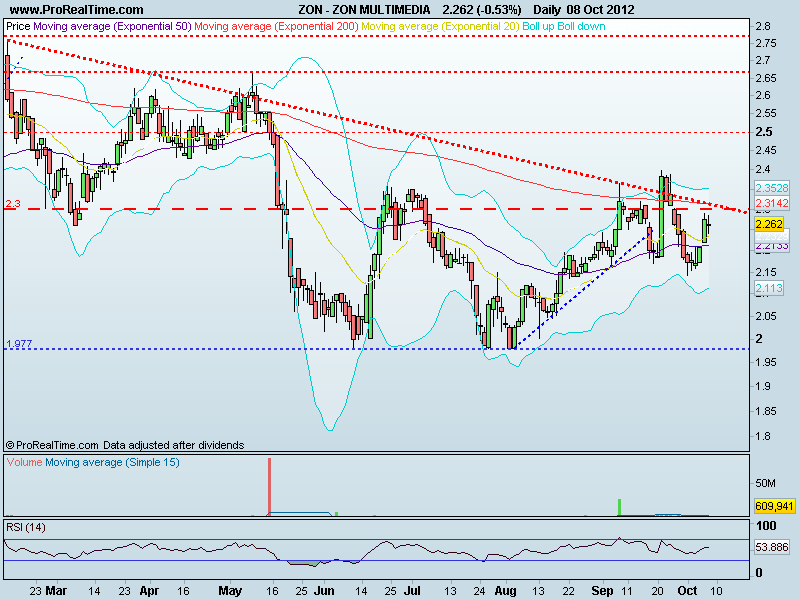Click the 2.5 price axis label
Viewport: 800px width, 600px height.
point(764,132)
